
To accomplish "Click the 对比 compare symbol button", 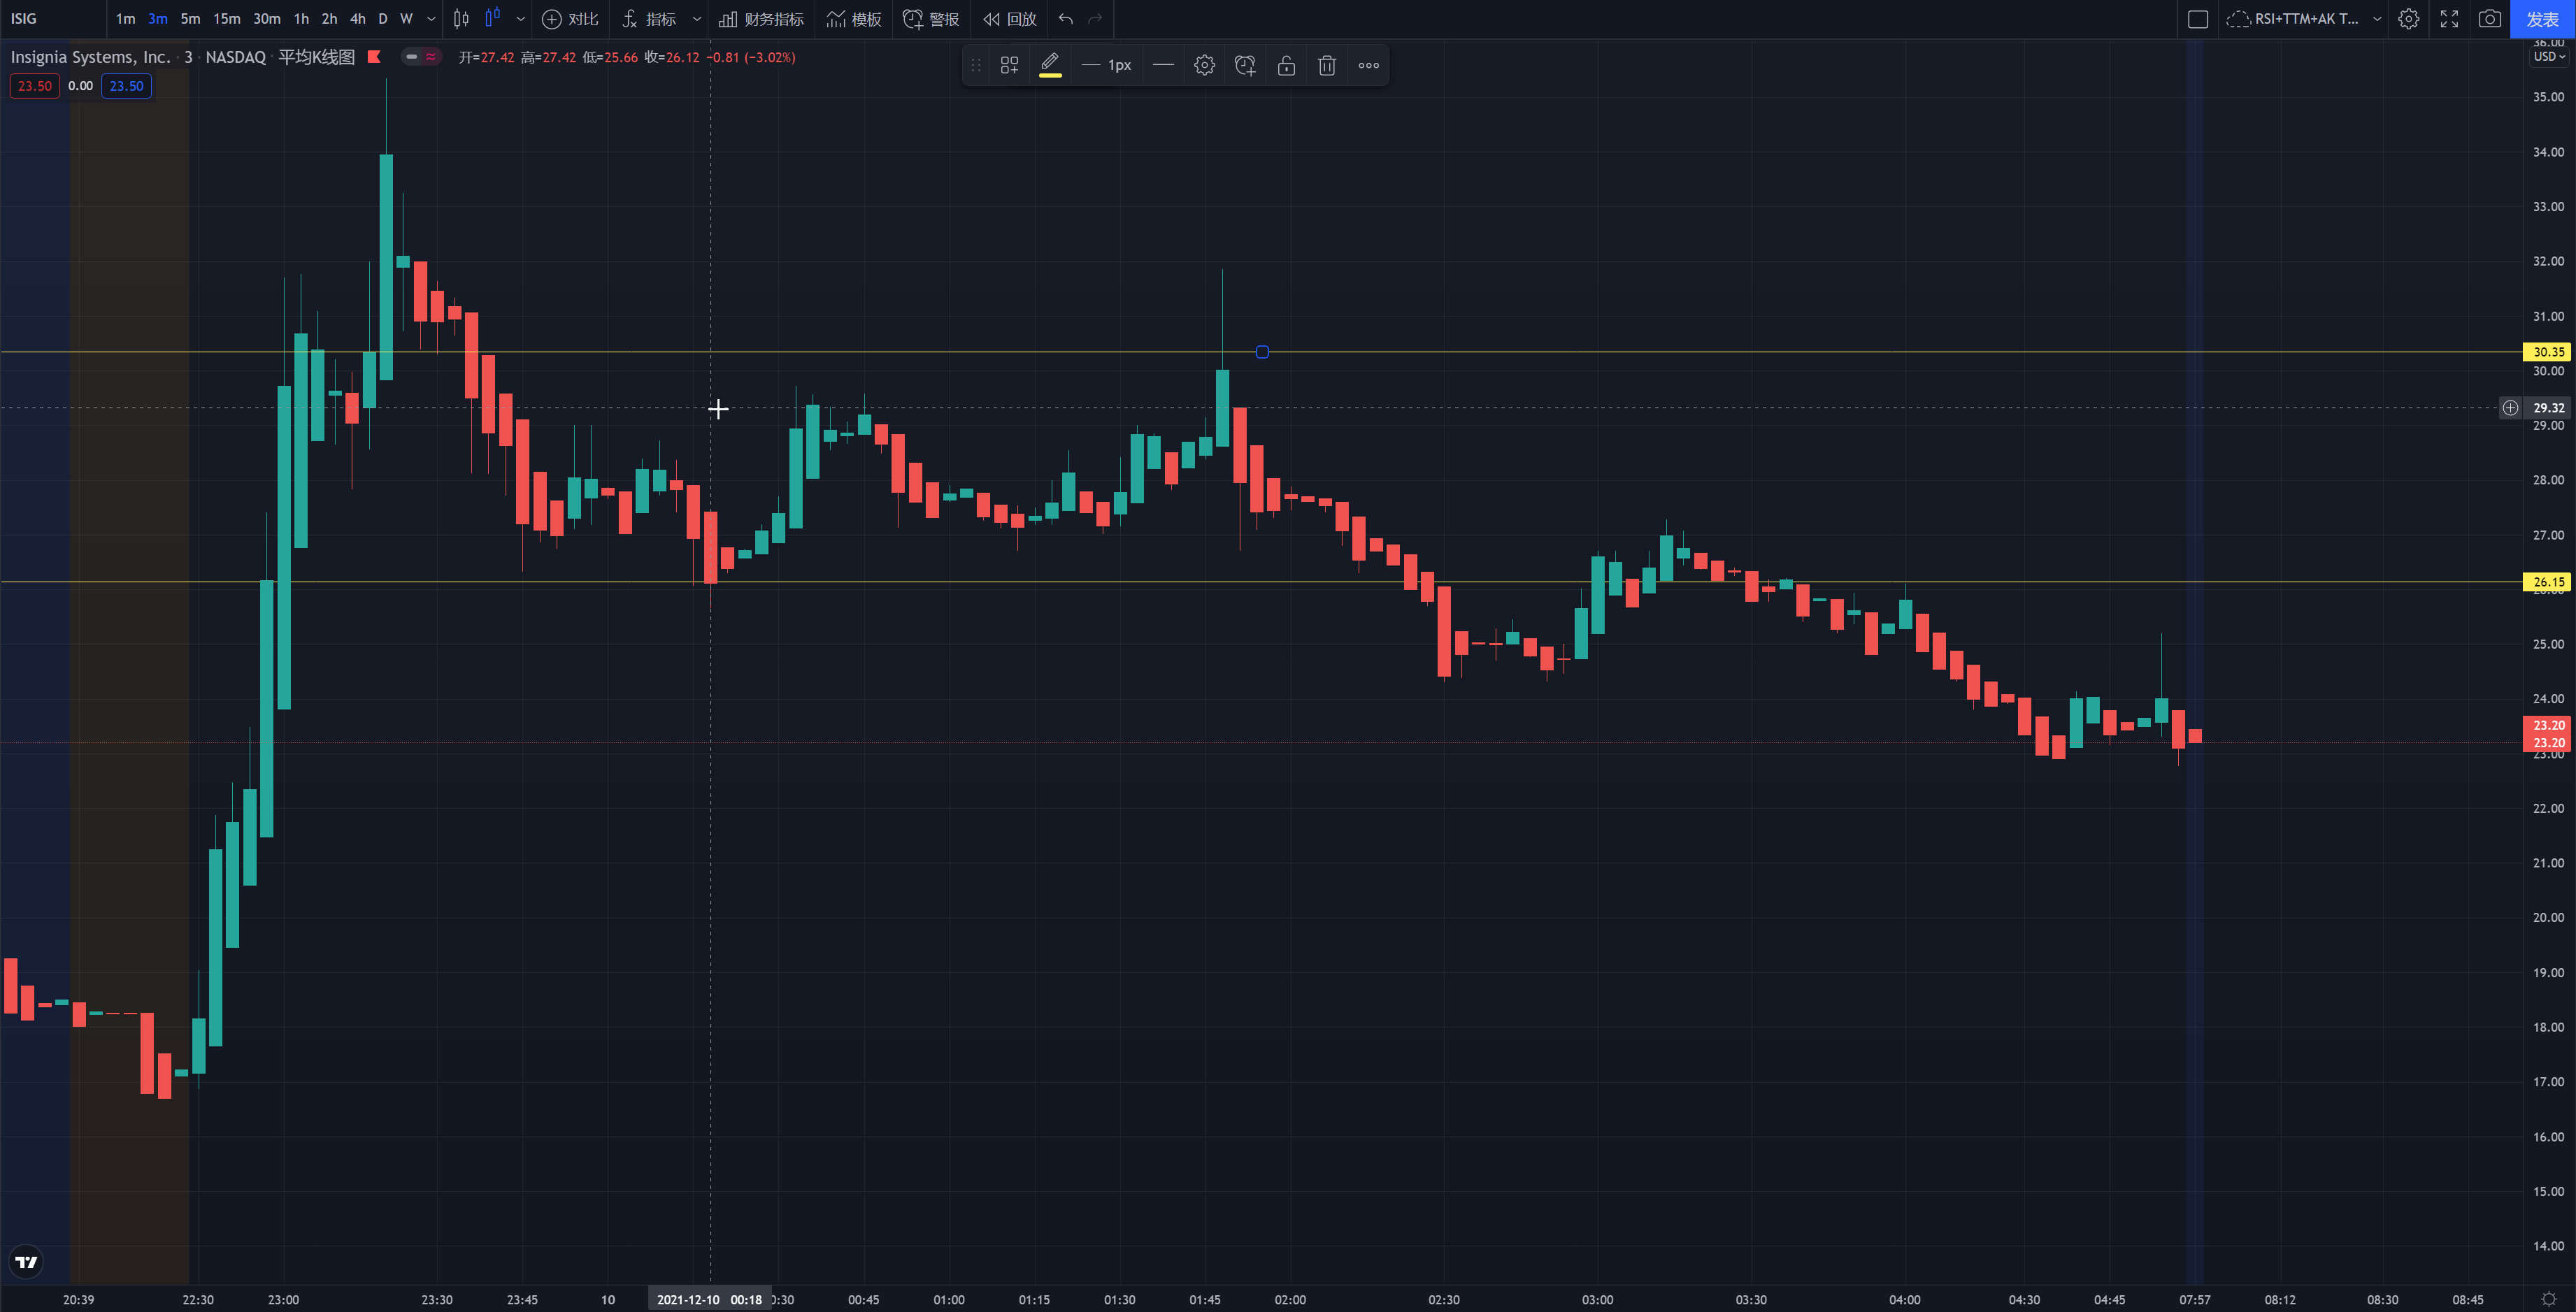I will [x=570, y=19].
